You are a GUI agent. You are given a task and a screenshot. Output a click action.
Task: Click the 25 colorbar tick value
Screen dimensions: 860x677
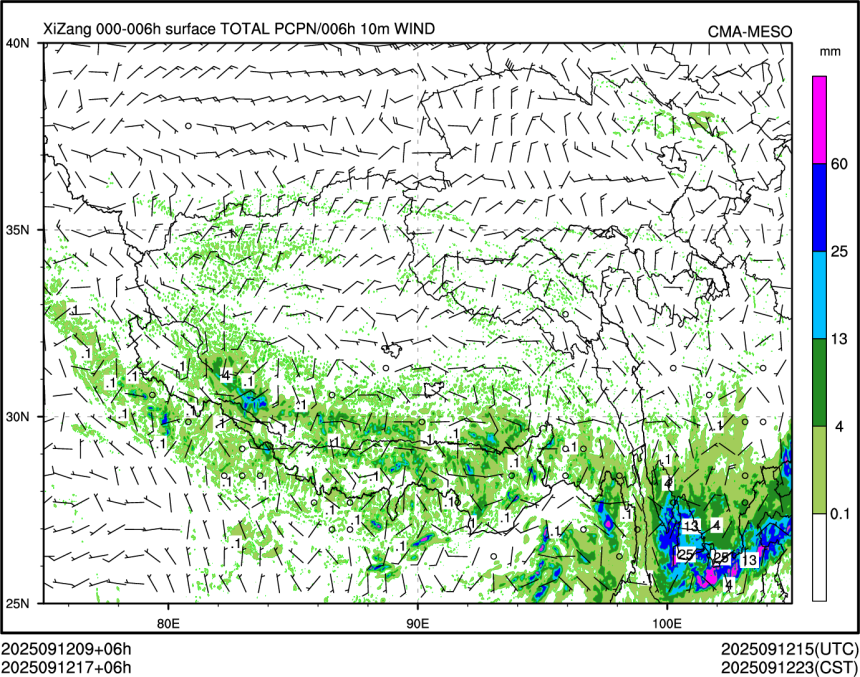(x=839, y=252)
